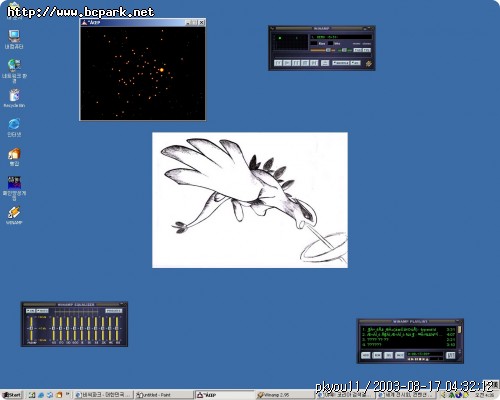This screenshot has height=400, width=500.
Task: Open the playlist REM menu button
Action: [x=377, y=355]
